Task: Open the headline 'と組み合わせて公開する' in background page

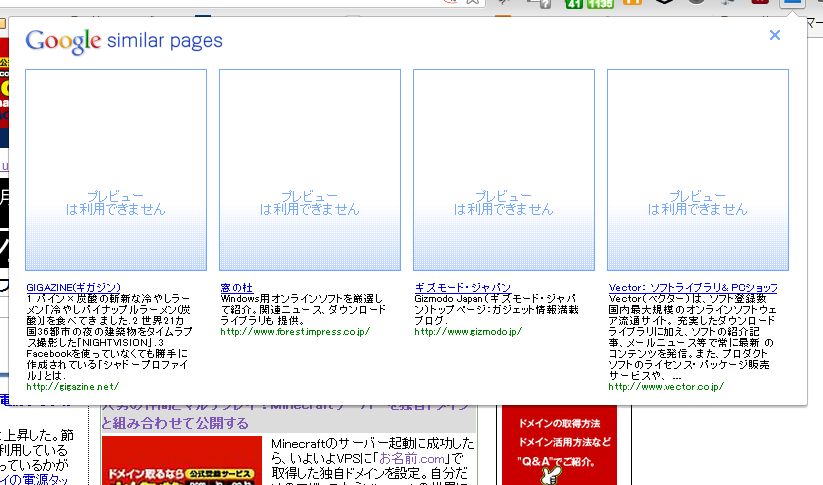Action: (175, 423)
